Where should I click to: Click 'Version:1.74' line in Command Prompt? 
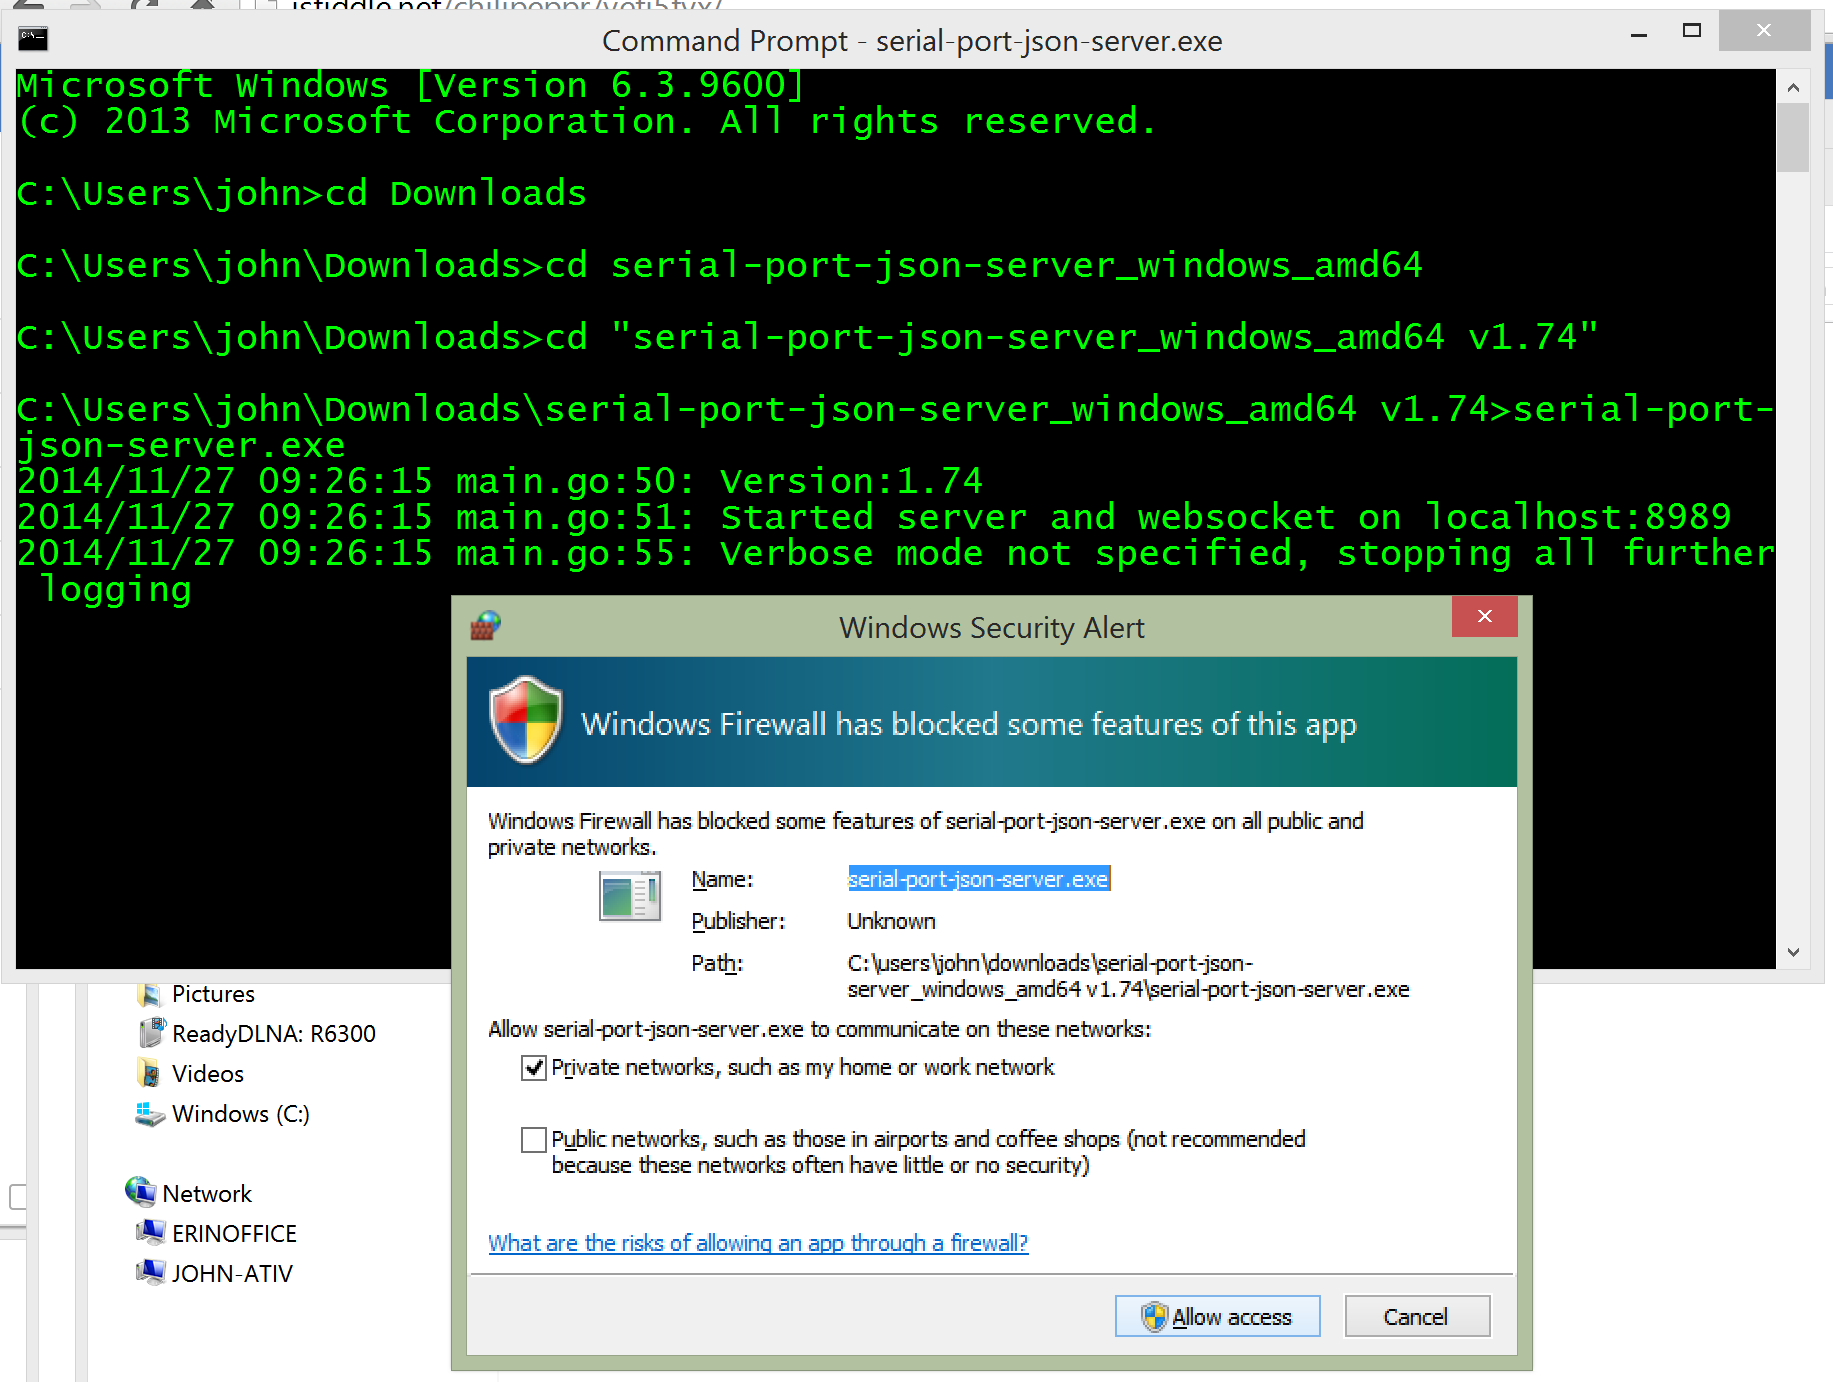click(500, 481)
